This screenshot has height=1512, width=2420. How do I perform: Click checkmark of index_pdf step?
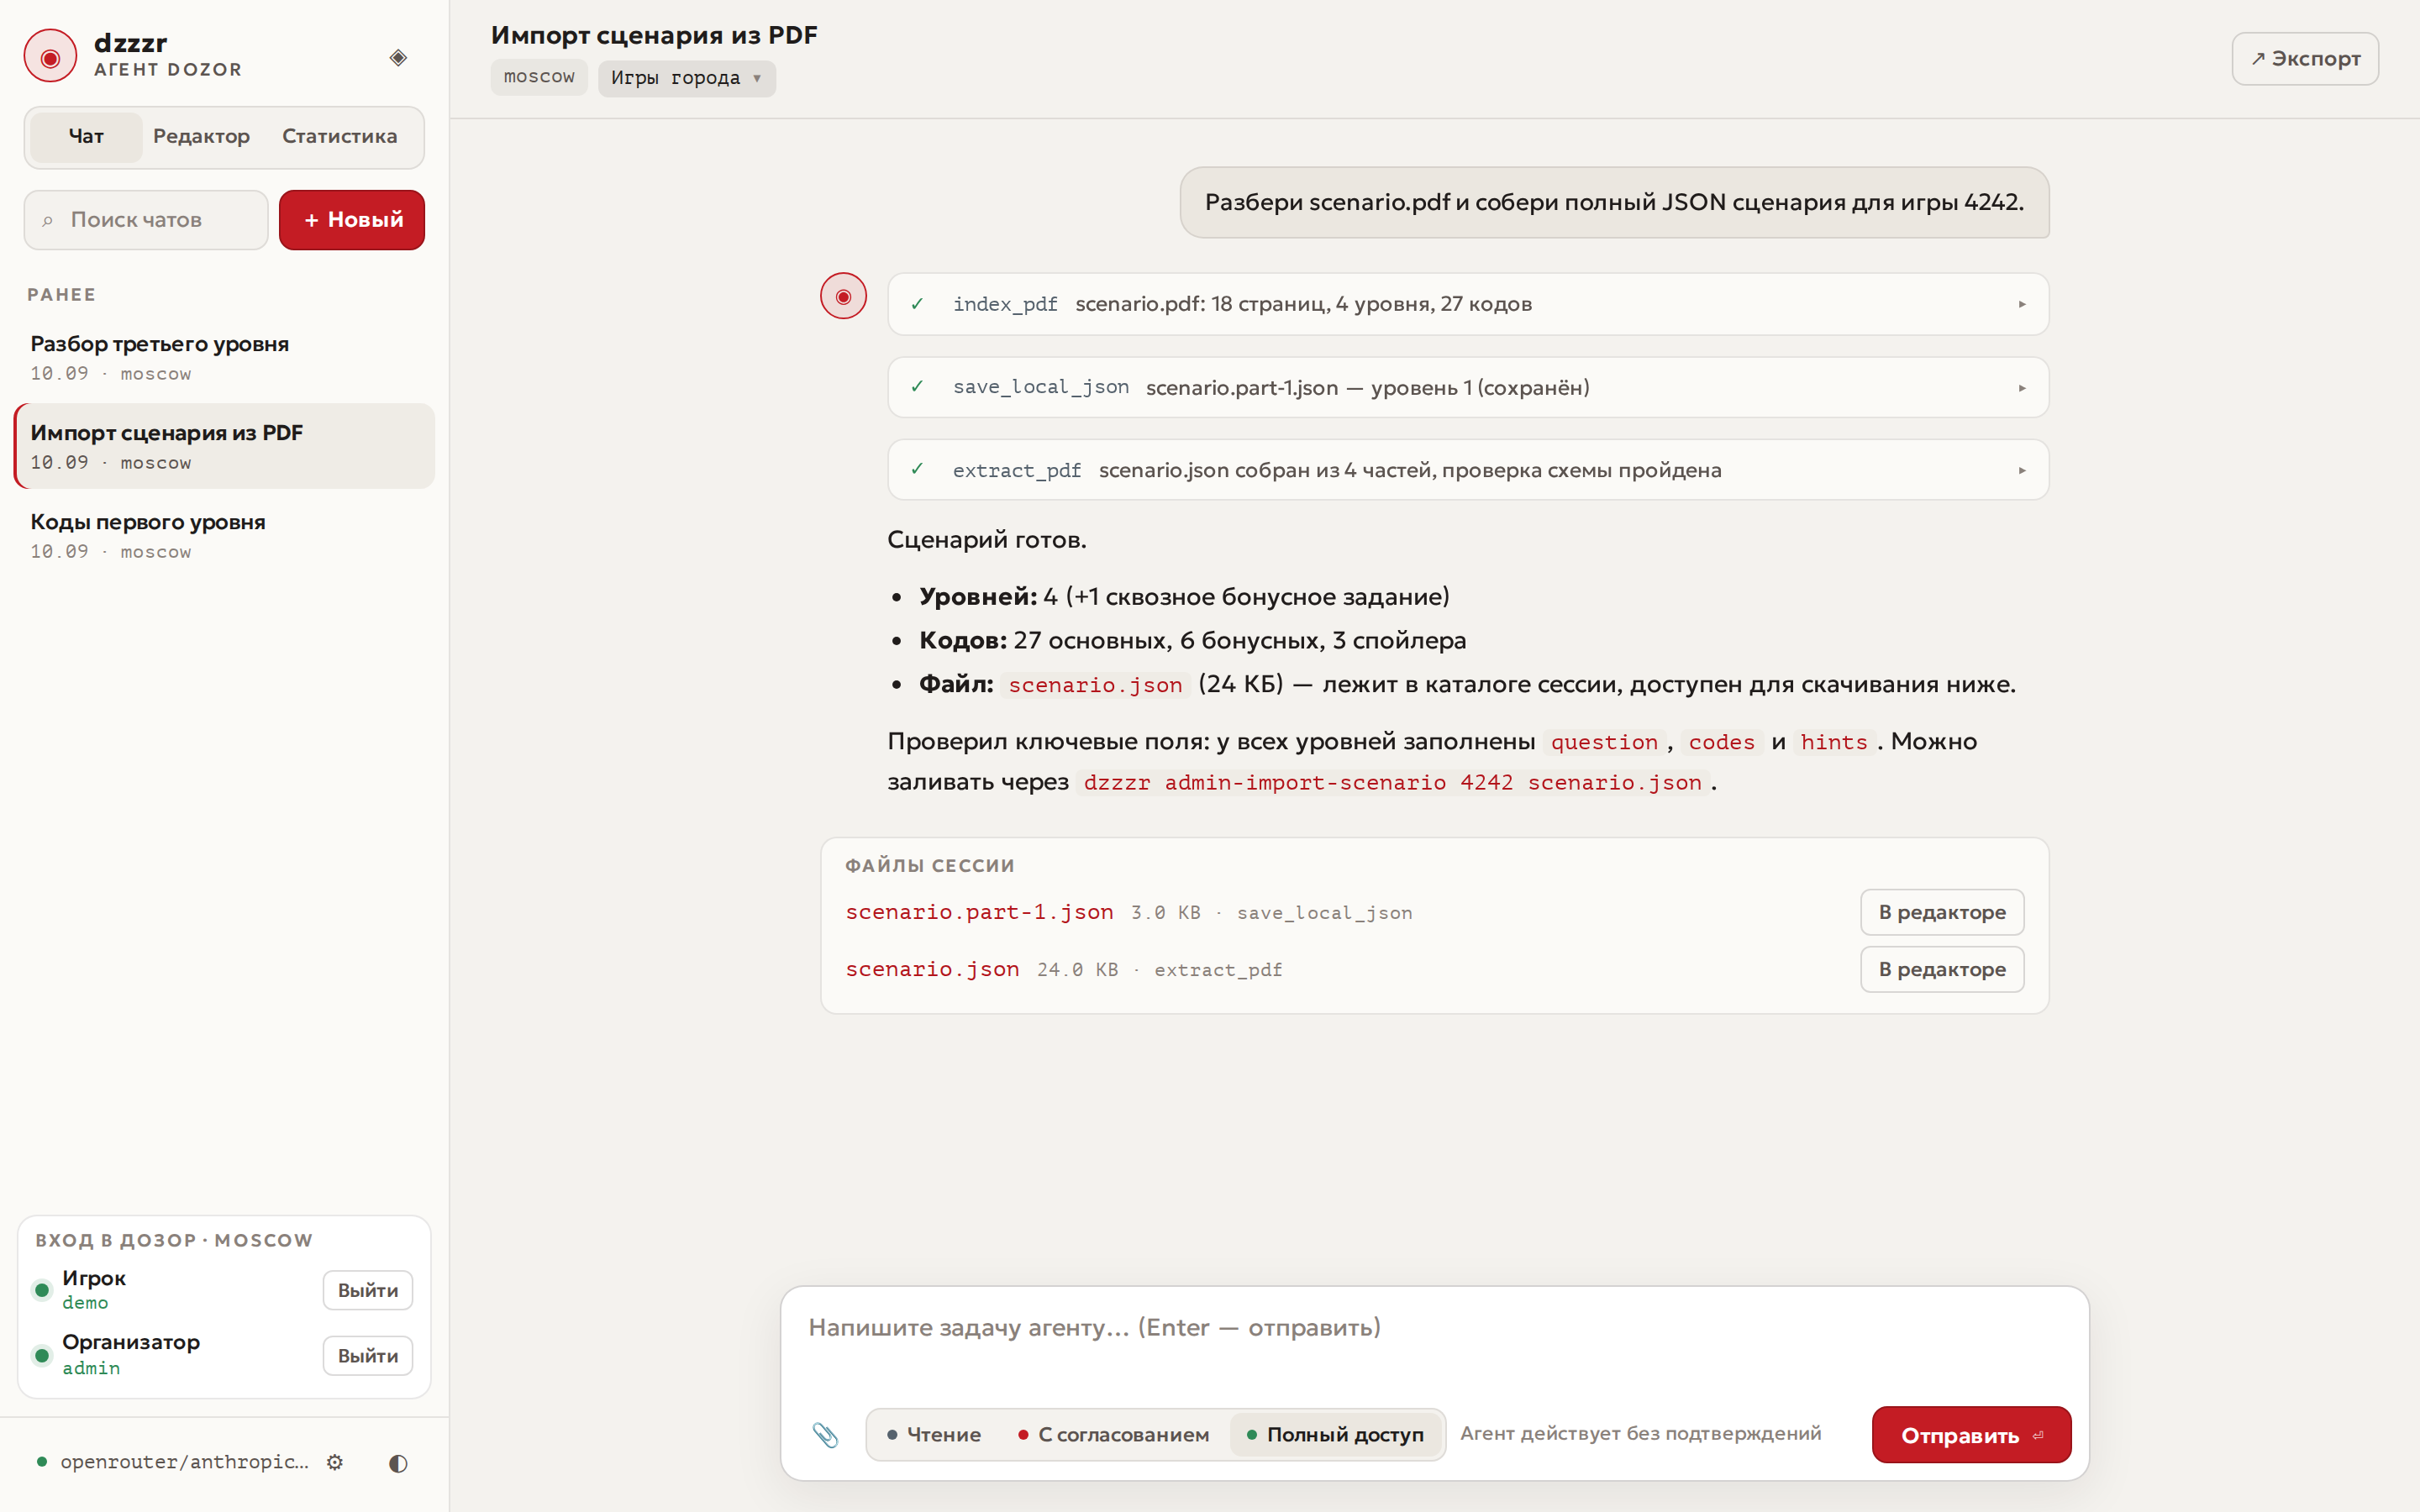click(x=917, y=304)
